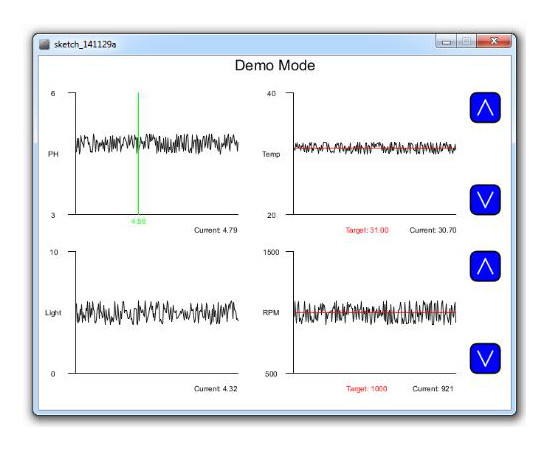This screenshot has height=450, width=550.
Task: Click the green 4.58 marker value
Action: (x=138, y=222)
